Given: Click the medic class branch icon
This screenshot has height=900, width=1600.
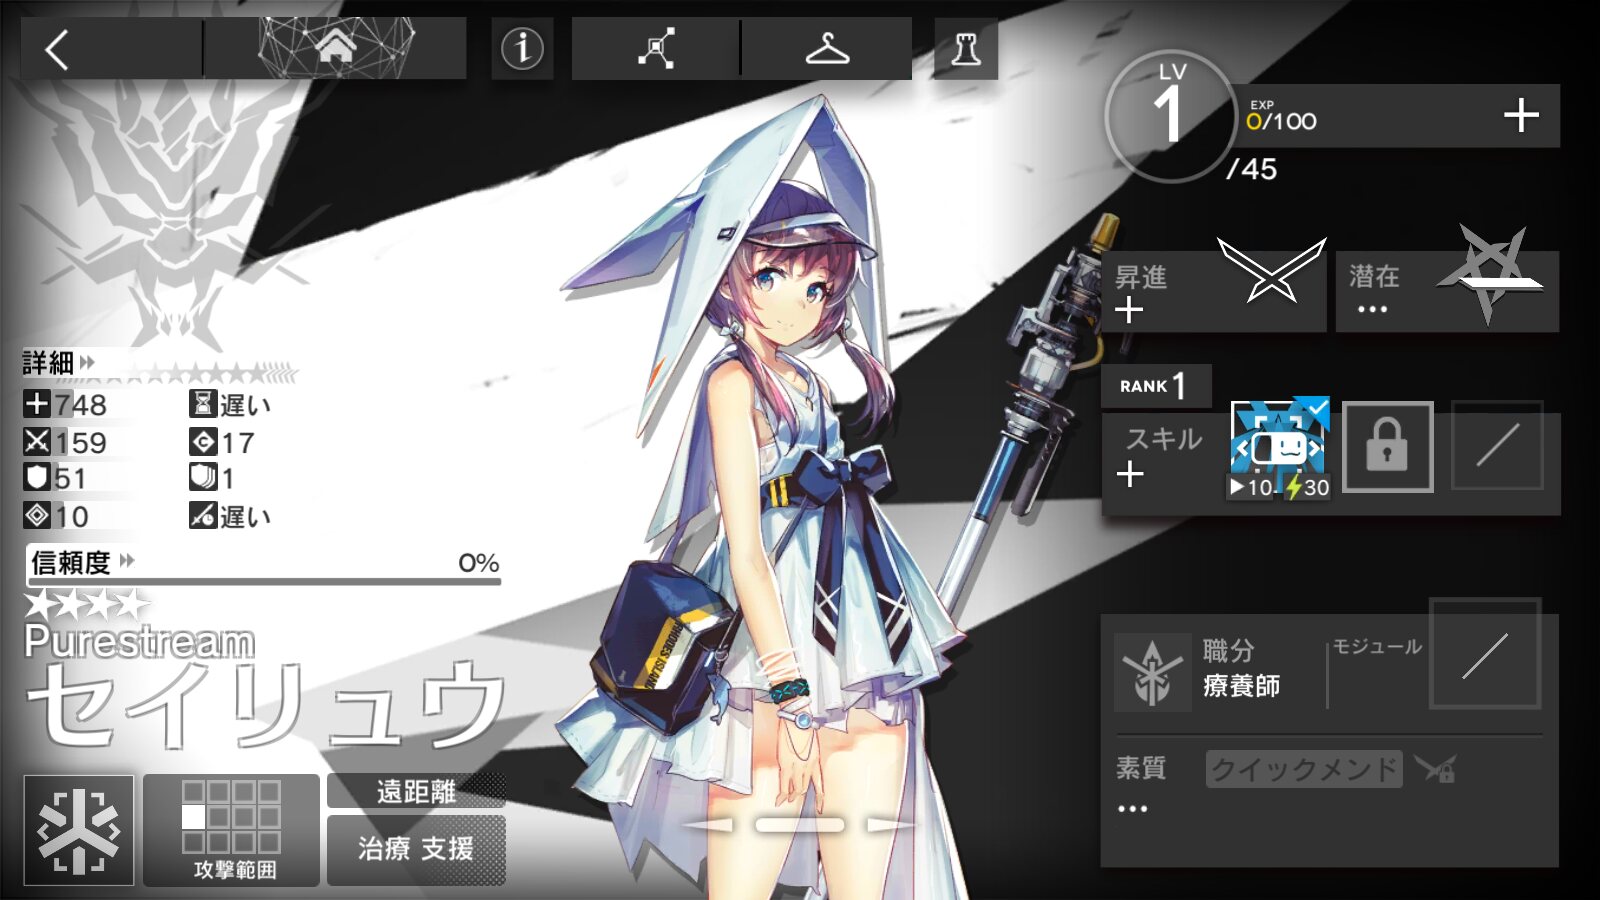Looking at the screenshot, I should pyautogui.click(x=1153, y=672).
